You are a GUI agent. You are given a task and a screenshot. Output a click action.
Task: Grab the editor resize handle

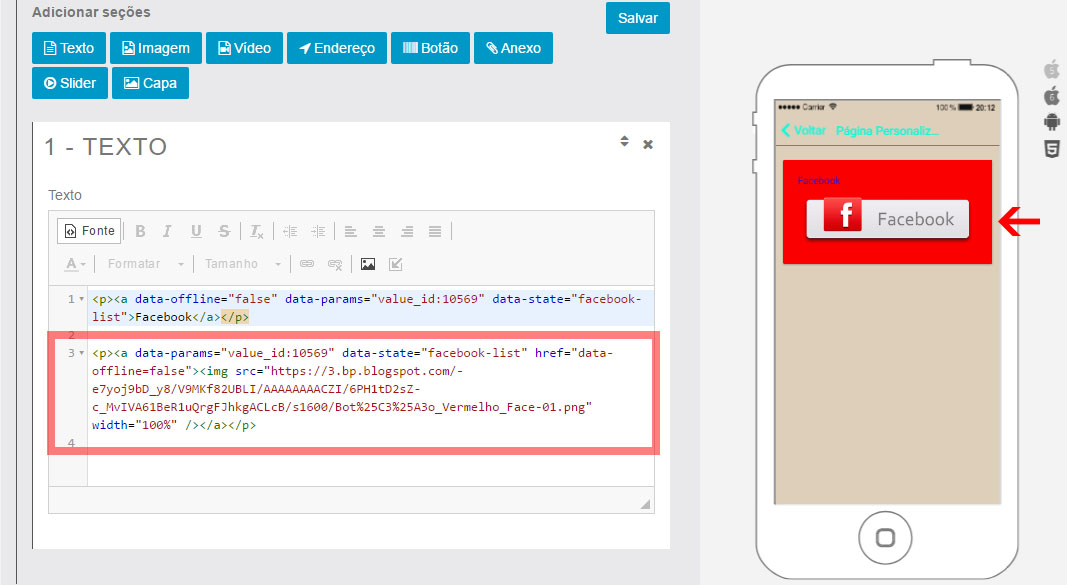645,504
